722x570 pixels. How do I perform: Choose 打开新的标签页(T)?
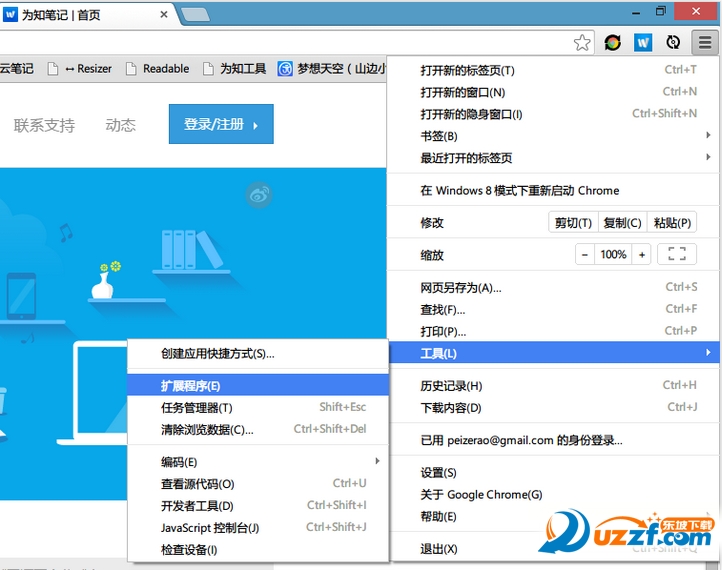(553, 70)
